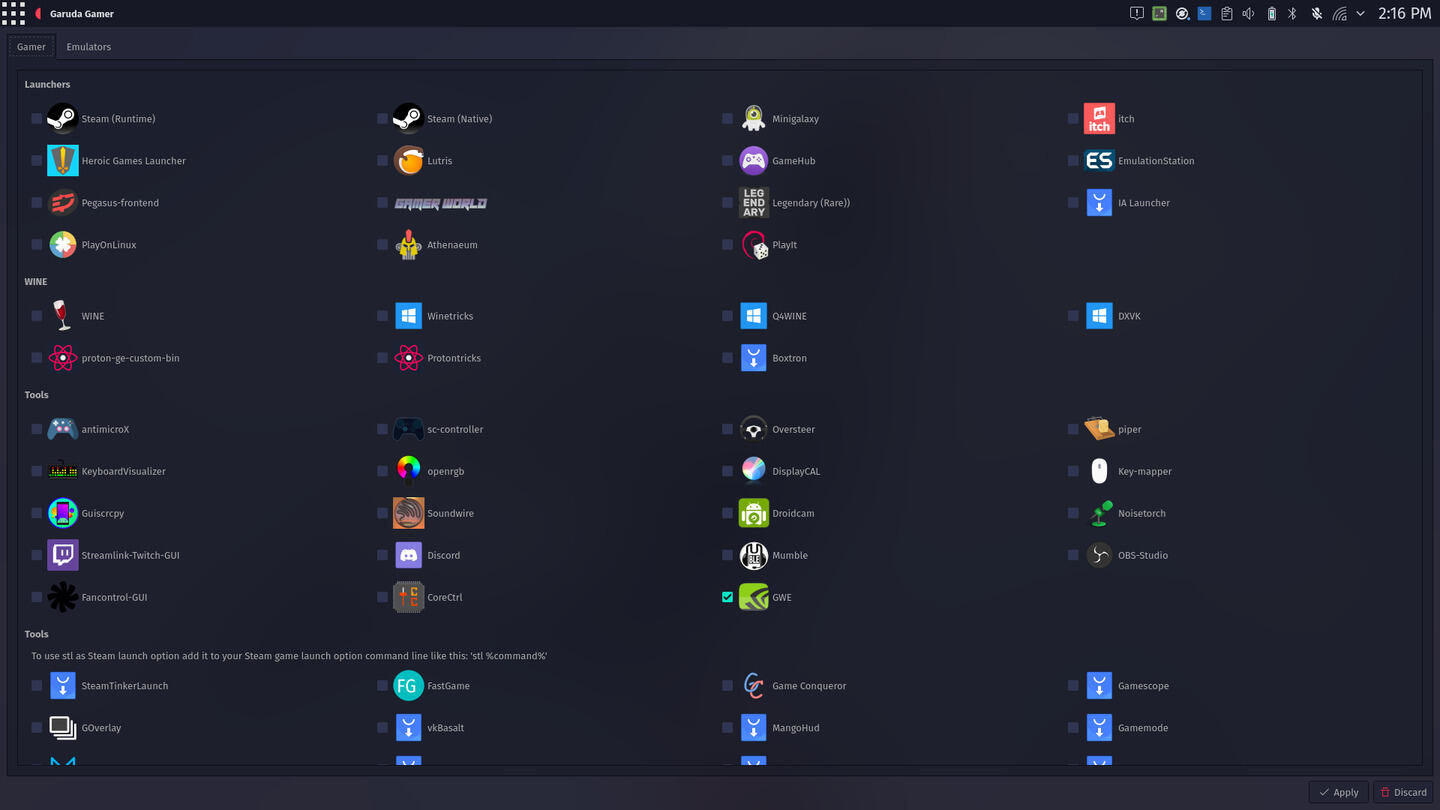This screenshot has width=1440, height=810.
Task: Click the PlayOnLinux clover icon
Action: [x=63, y=244]
